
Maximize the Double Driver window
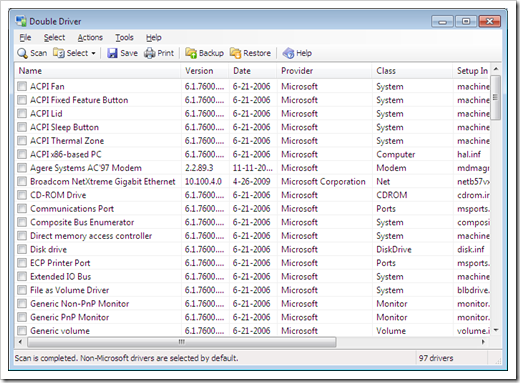click(466, 22)
